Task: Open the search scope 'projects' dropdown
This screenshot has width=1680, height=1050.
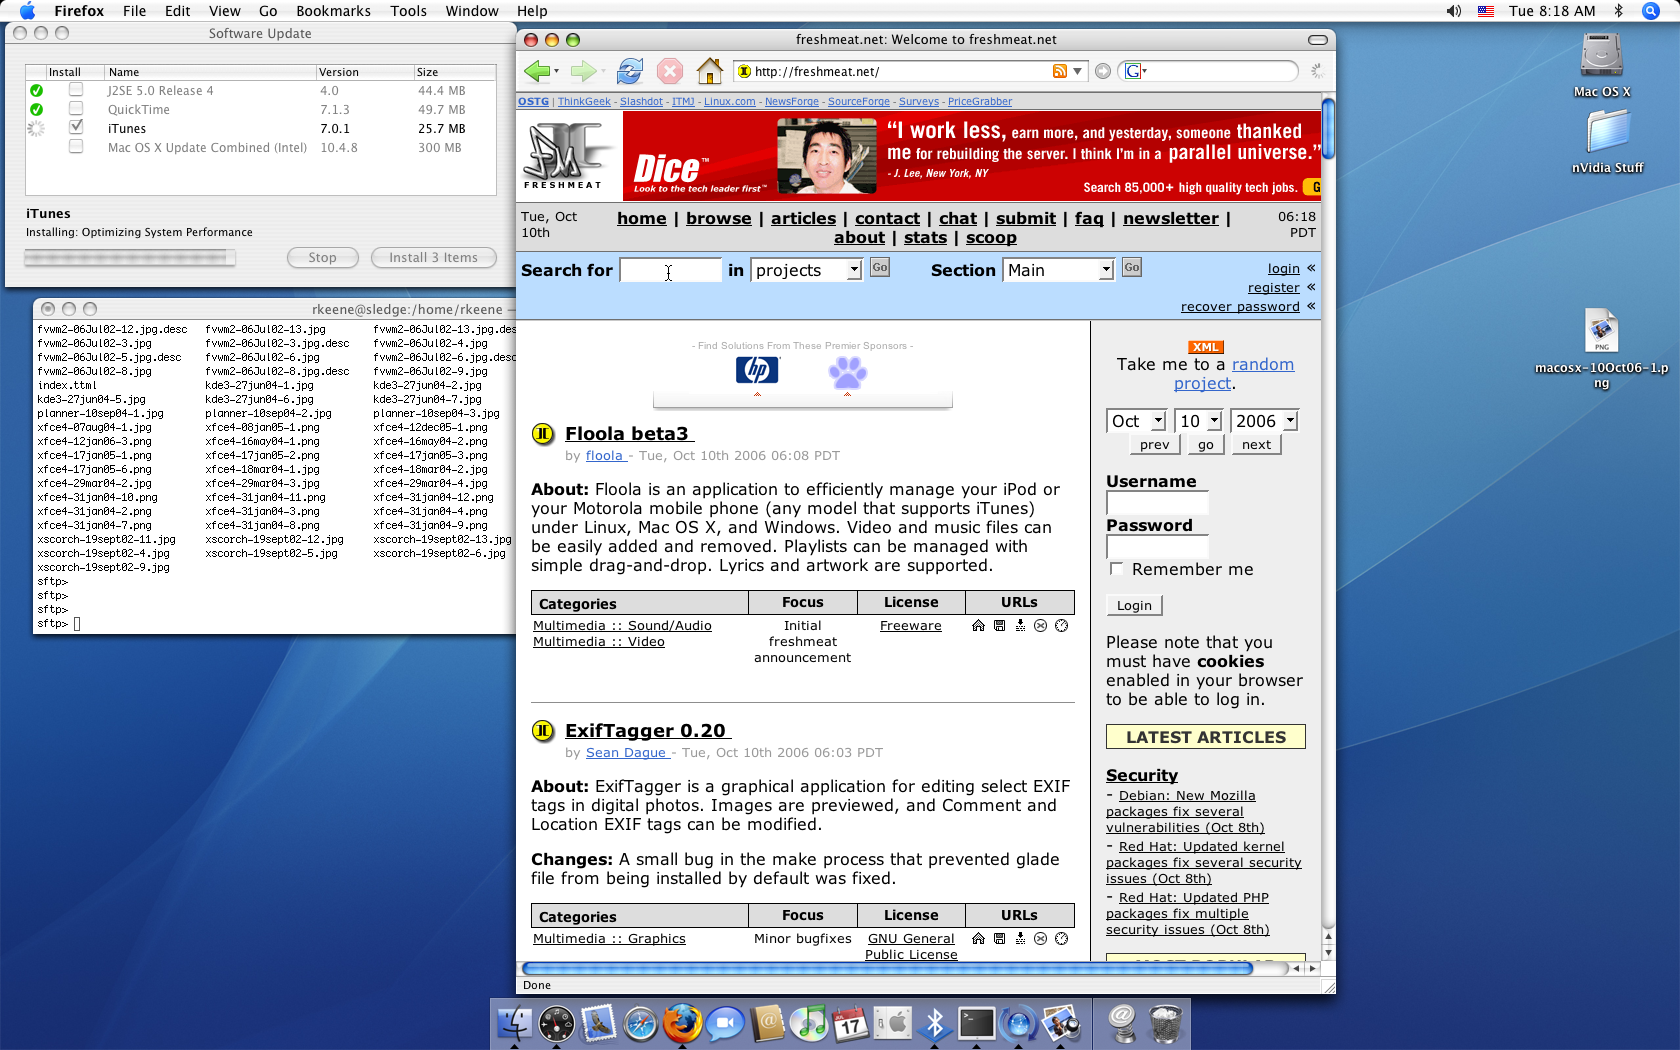Action: (x=806, y=270)
